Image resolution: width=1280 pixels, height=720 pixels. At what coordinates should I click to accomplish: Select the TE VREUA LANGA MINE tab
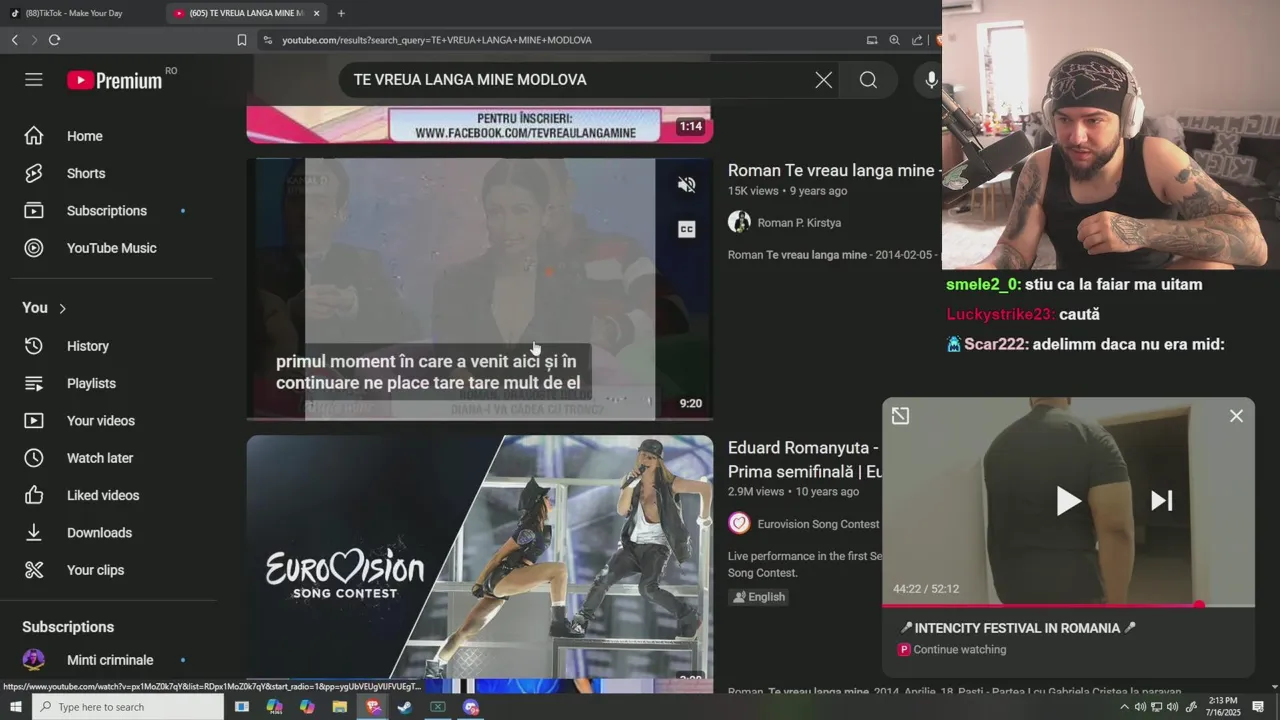click(245, 13)
